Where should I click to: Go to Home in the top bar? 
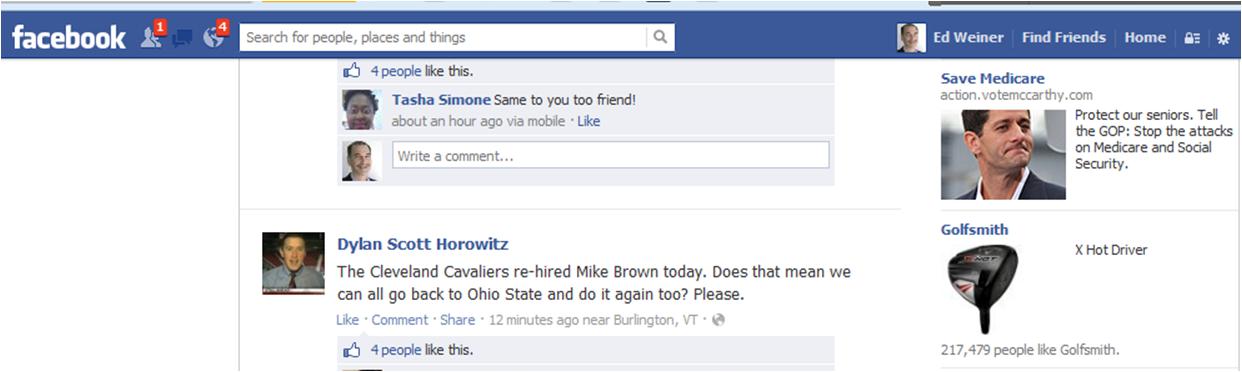[1145, 37]
